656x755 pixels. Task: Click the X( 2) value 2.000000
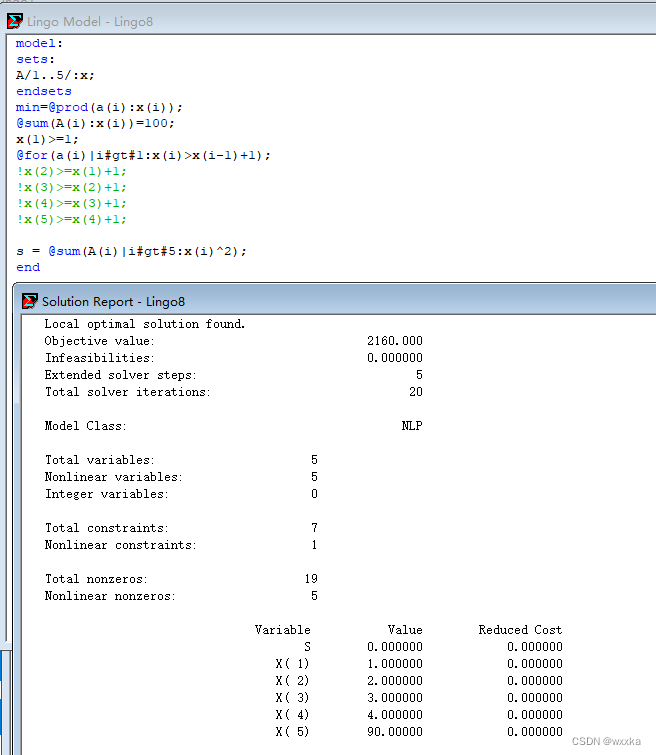pyautogui.click(x=394, y=681)
